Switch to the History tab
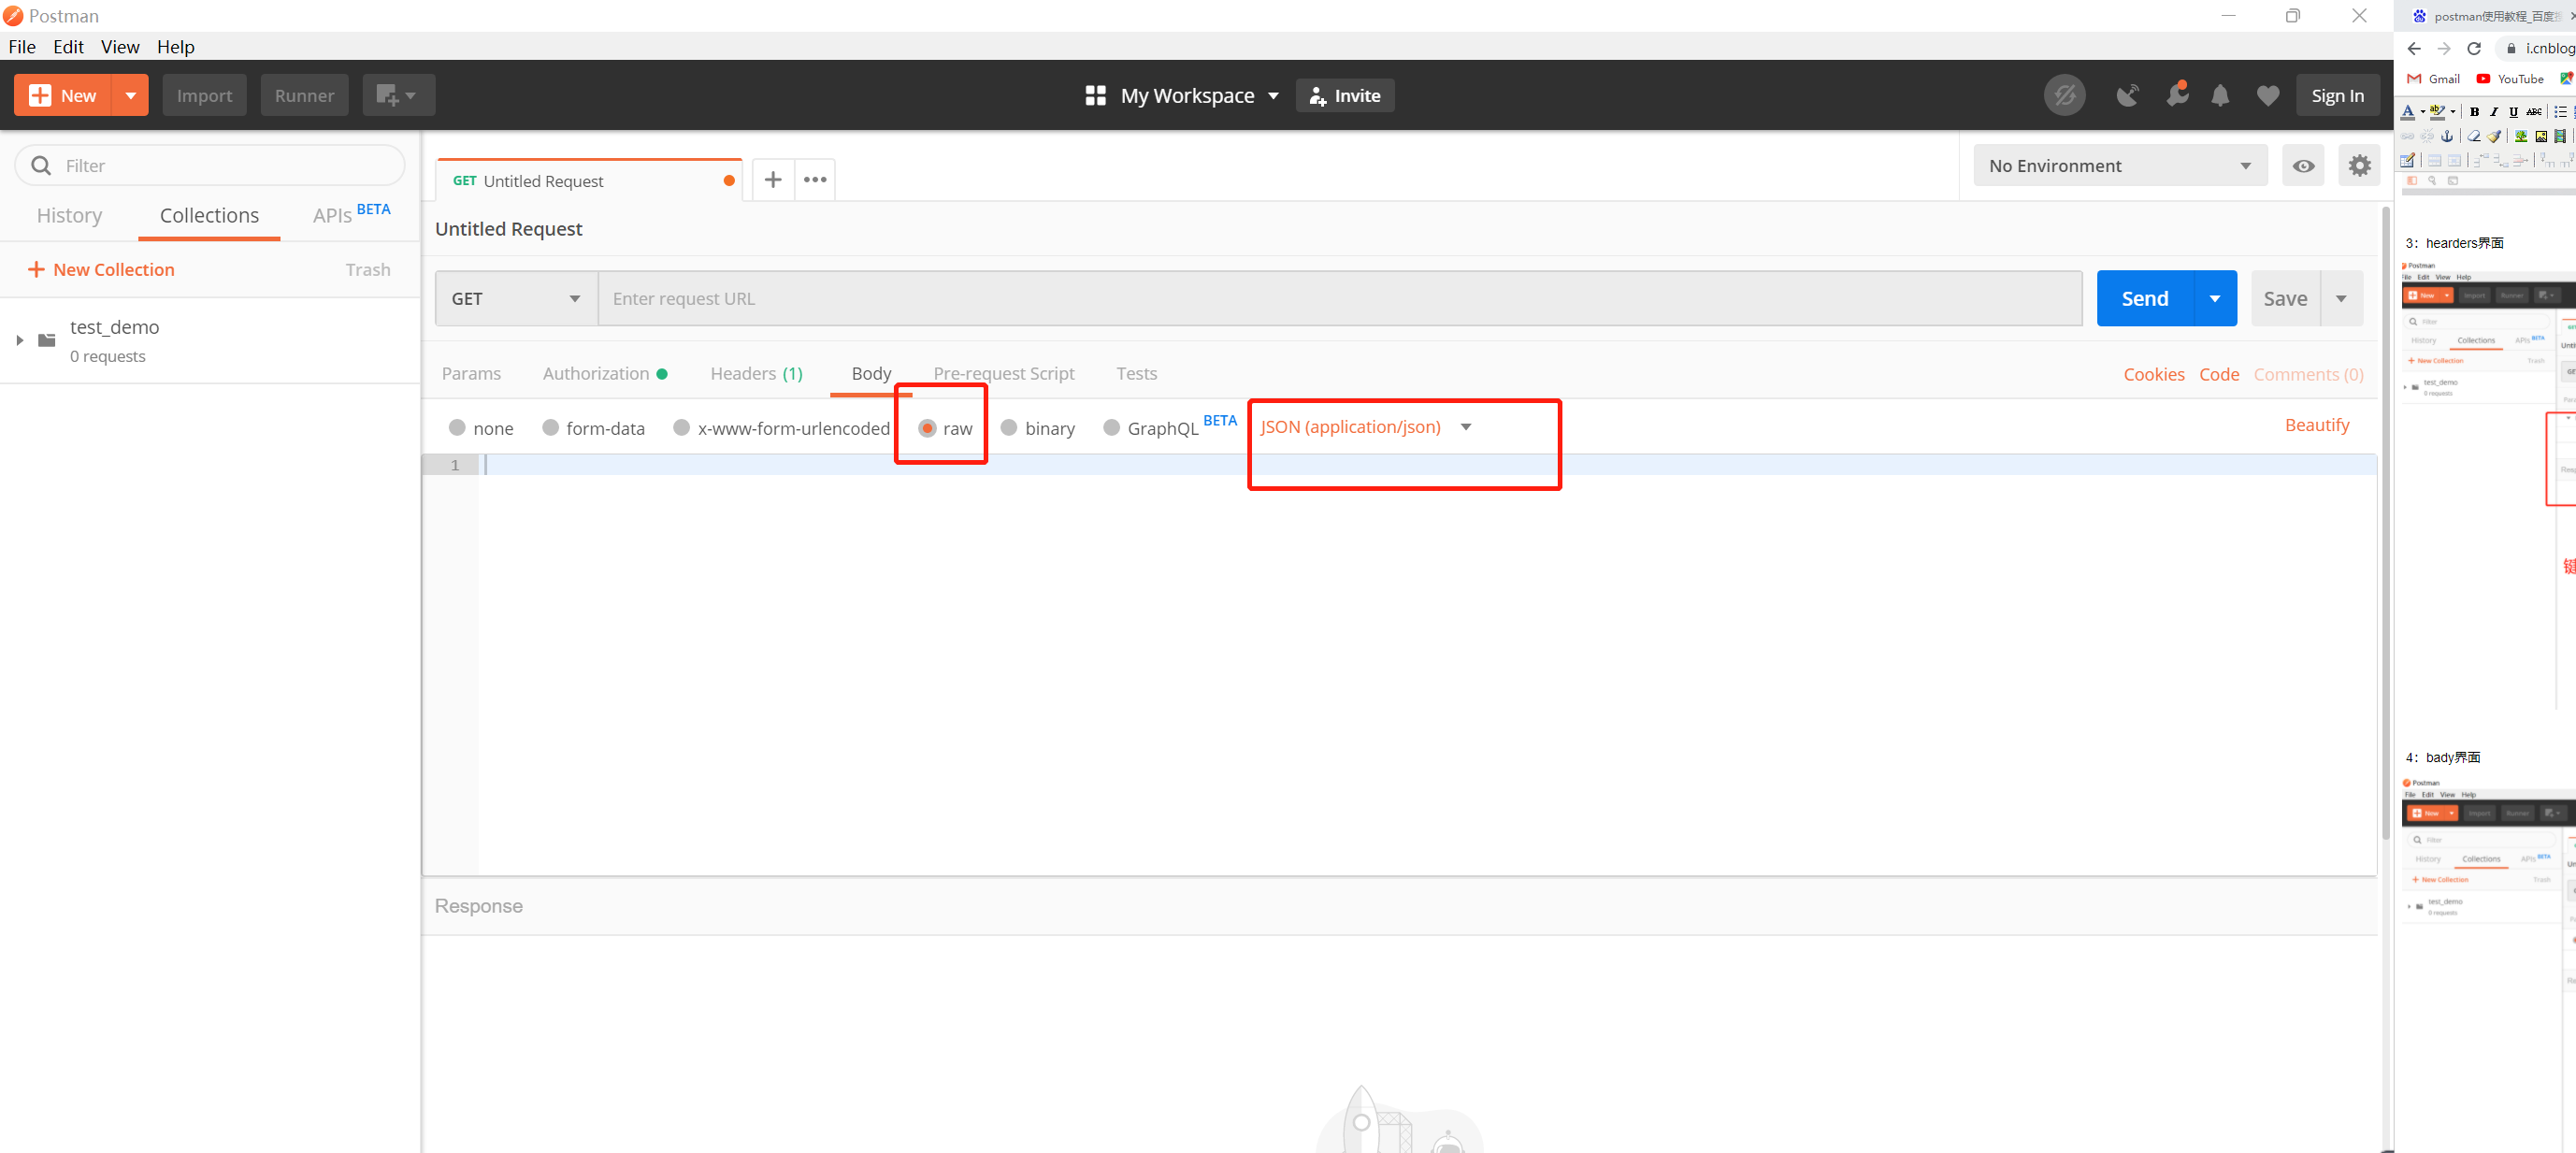This screenshot has height=1153, width=2576. point(69,215)
